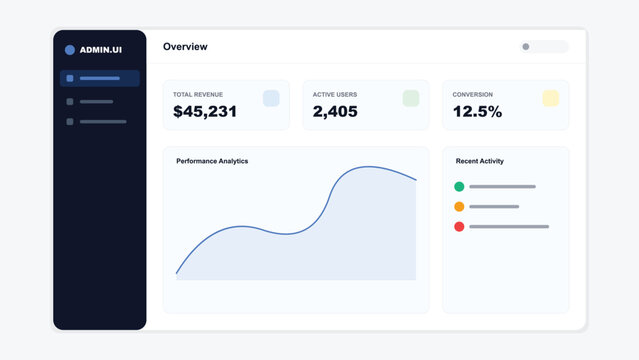Click the TOTAL REVENUE label

point(198,95)
